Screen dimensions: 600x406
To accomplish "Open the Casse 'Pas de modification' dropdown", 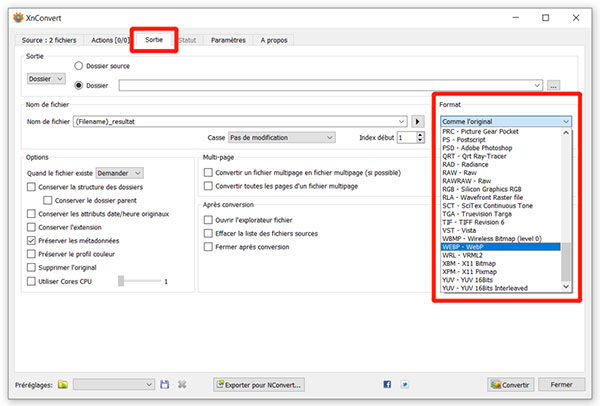I will pos(282,137).
